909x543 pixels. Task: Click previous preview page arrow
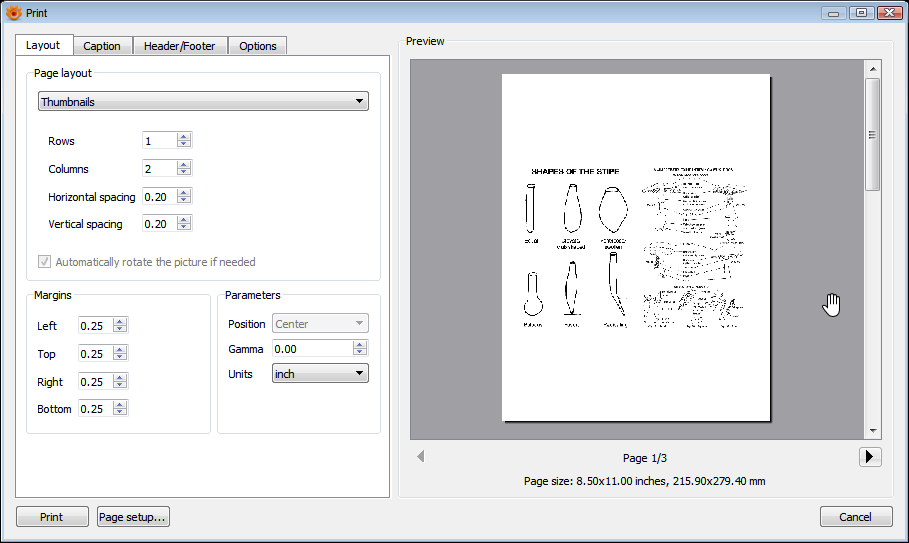pos(420,457)
